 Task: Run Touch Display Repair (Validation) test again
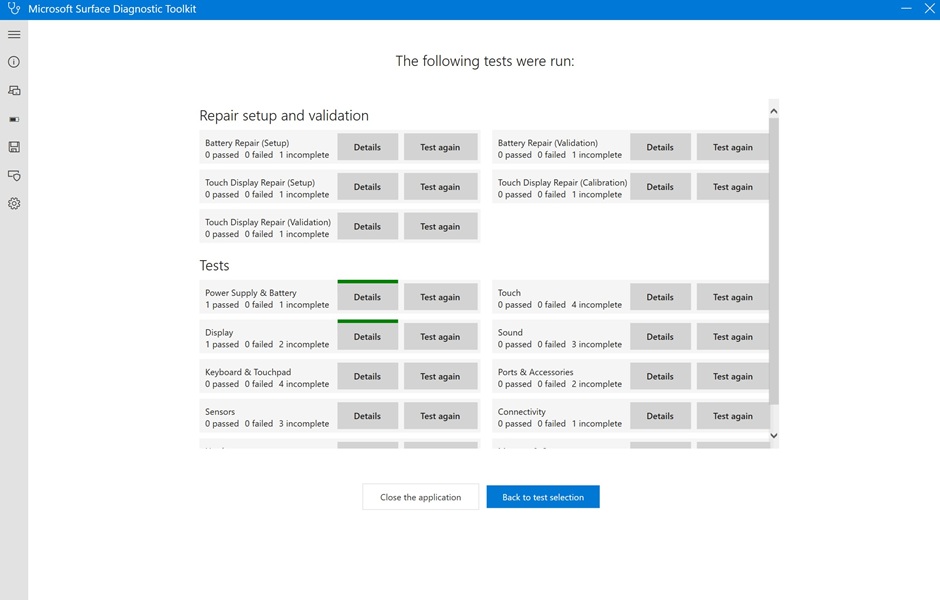[441, 226]
